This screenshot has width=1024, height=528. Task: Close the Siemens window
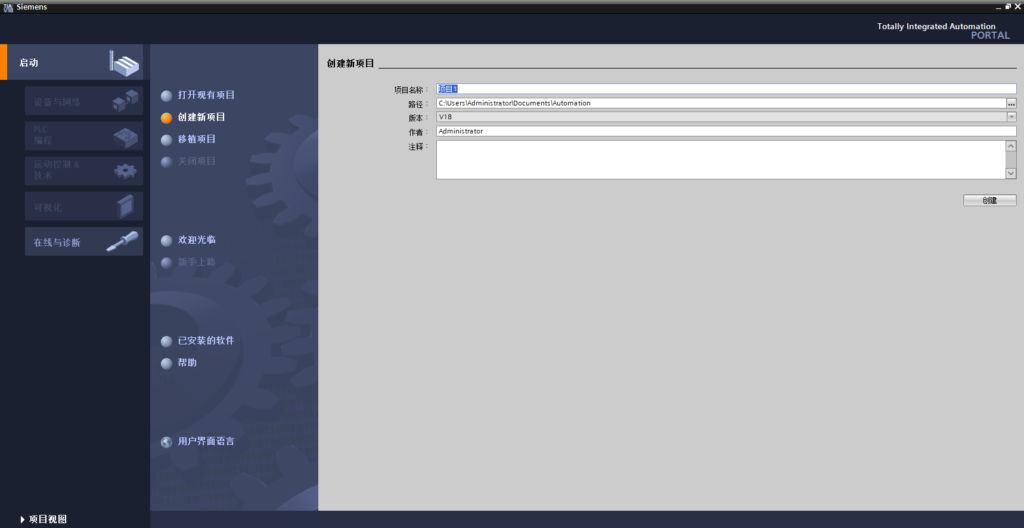tap(1017, 7)
